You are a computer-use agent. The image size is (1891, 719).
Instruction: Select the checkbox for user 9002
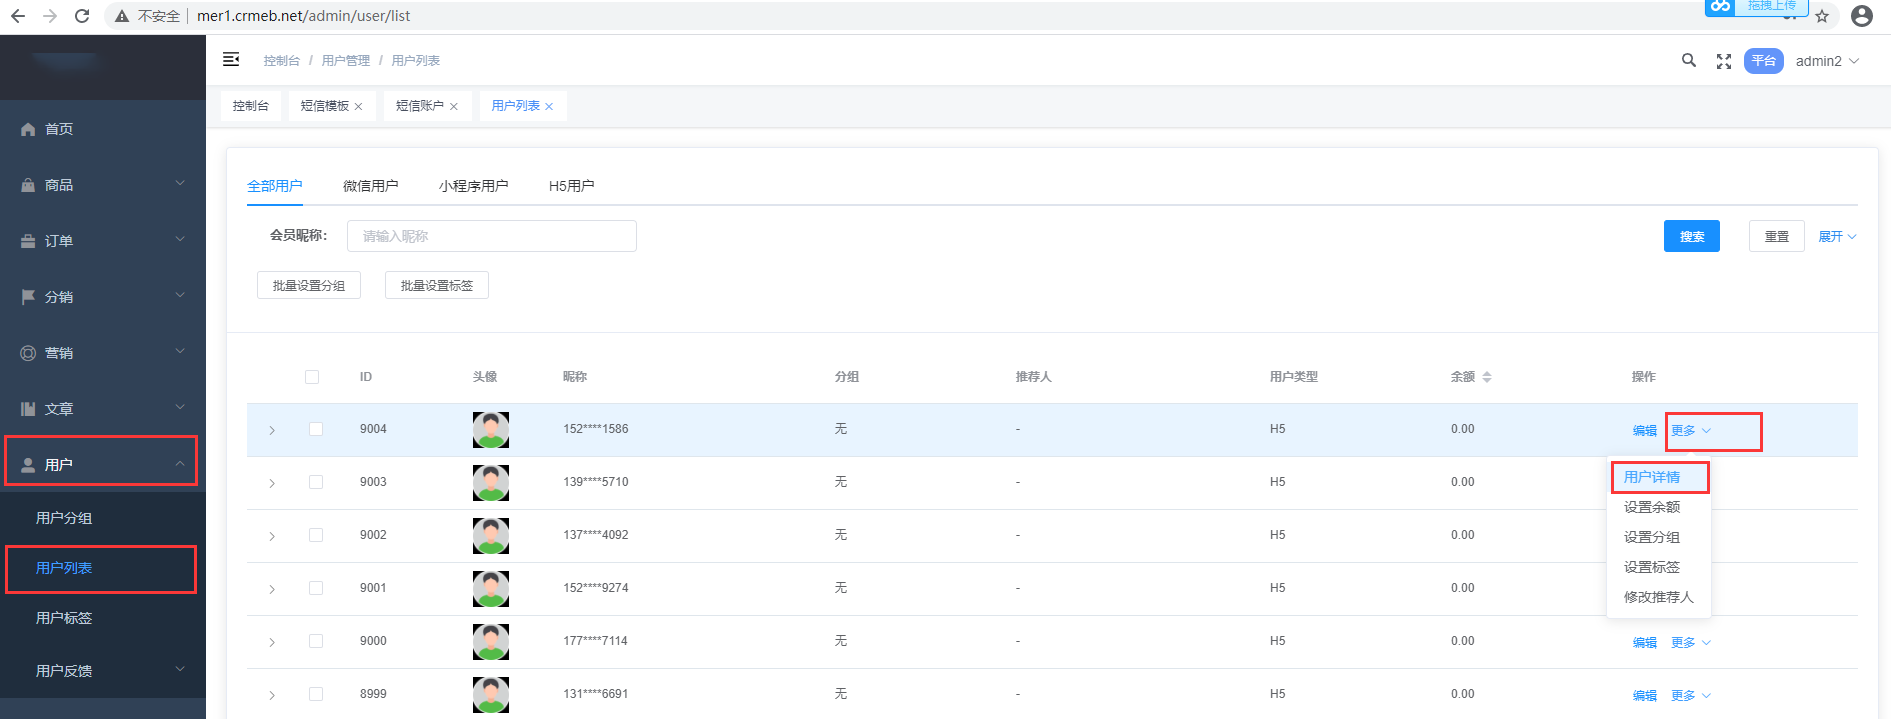tap(316, 535)
